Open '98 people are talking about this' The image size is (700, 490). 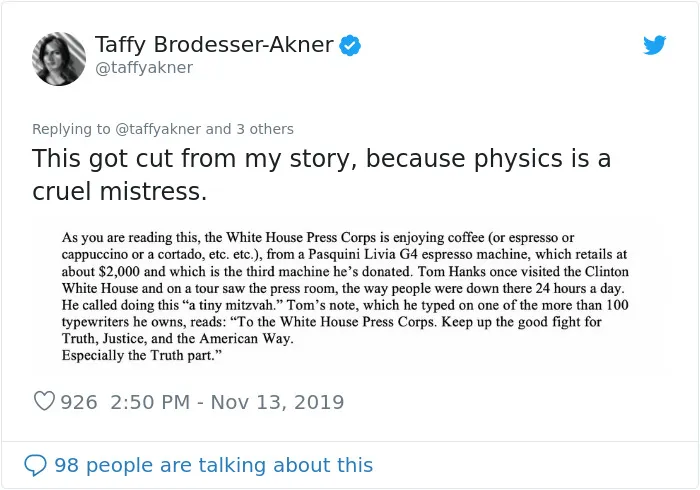(213, 465)
